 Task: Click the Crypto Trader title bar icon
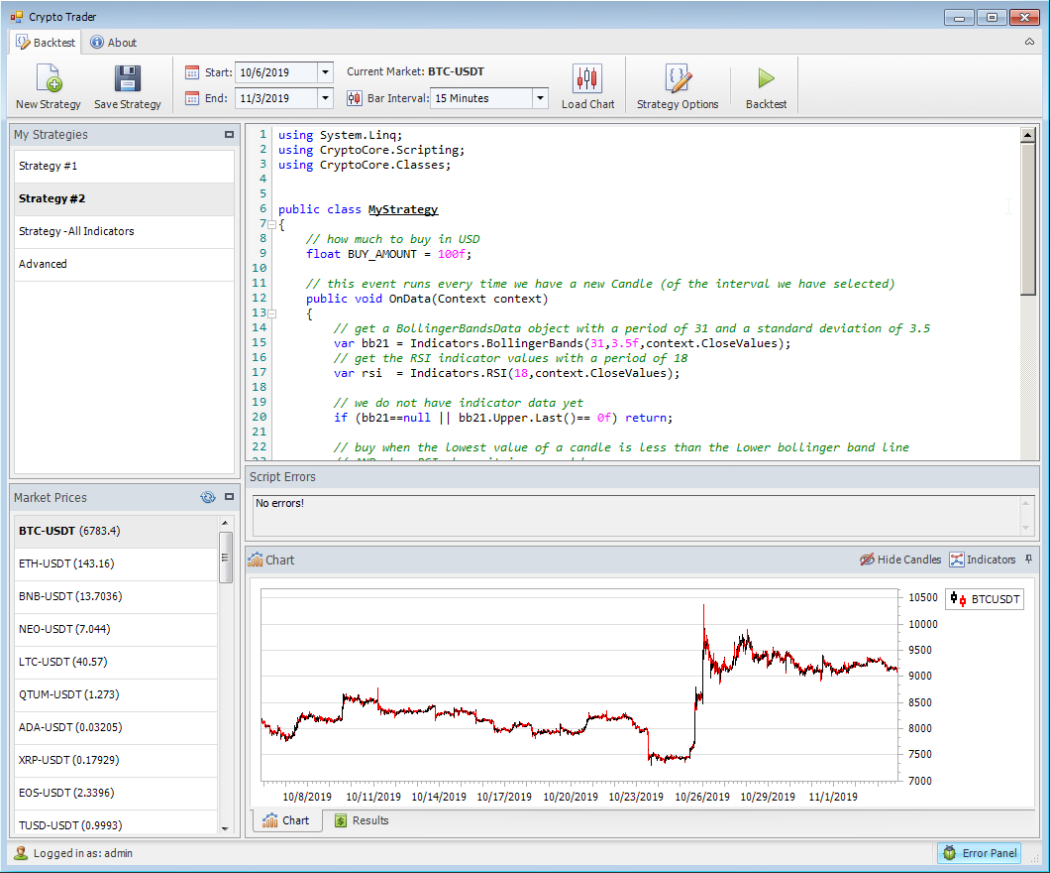[17, 17]
